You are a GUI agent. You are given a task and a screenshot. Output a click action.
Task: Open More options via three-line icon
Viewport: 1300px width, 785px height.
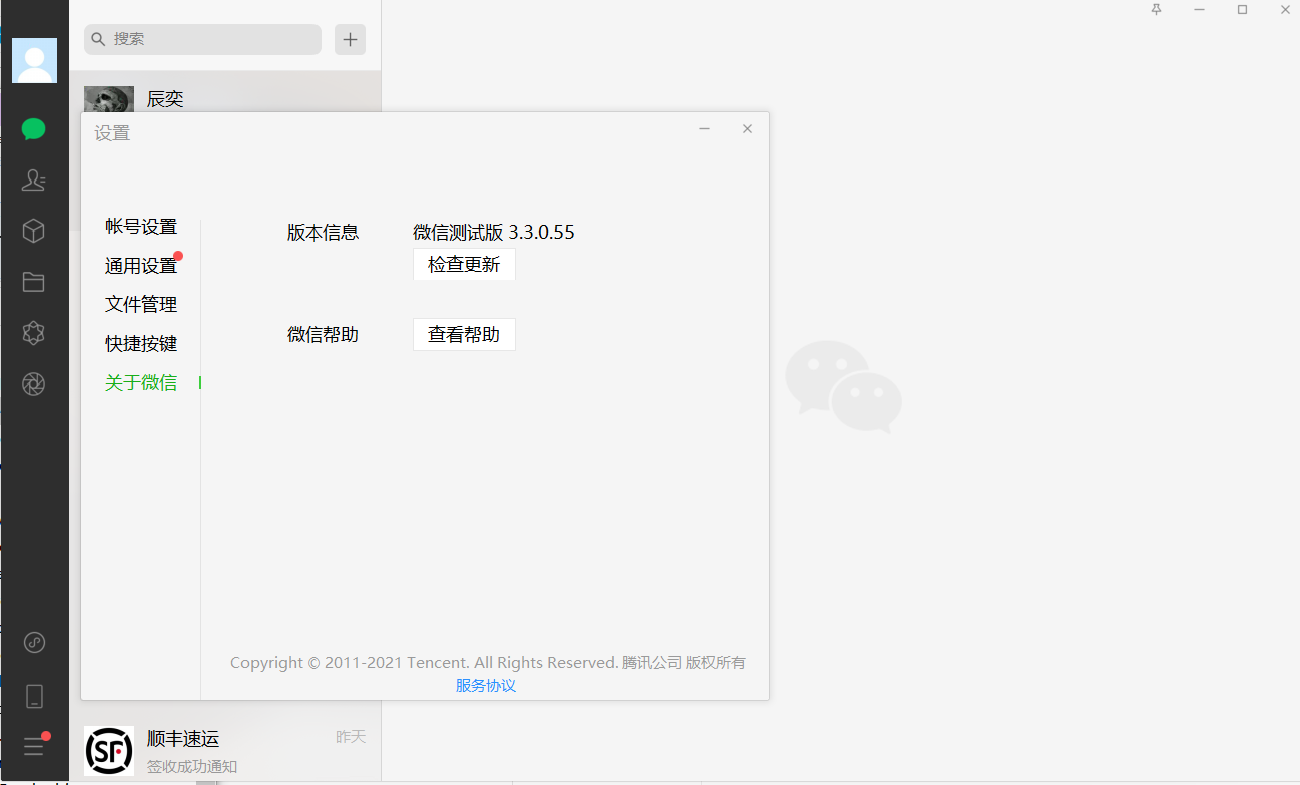[x=34, y=745]
